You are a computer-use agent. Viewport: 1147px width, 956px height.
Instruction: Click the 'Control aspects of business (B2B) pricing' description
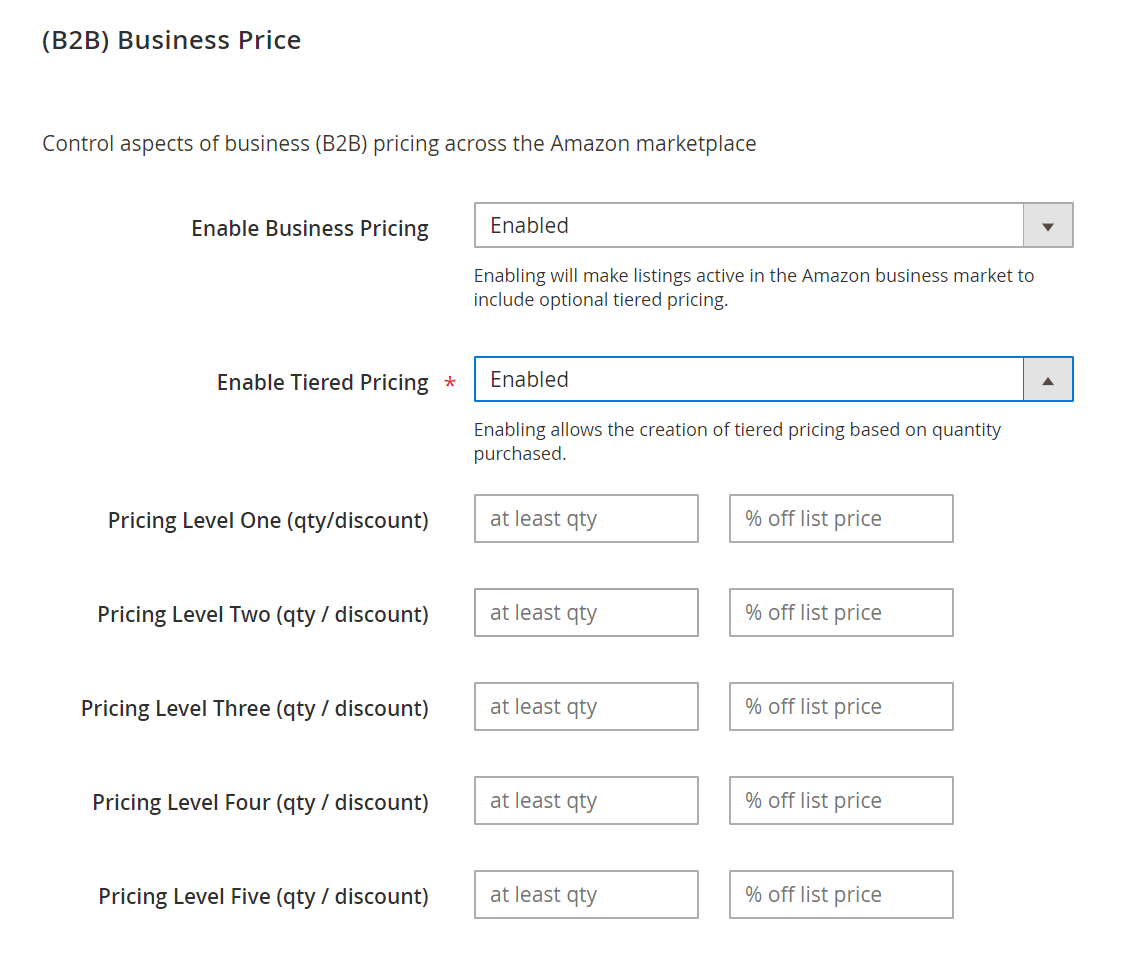pos(399,143)
